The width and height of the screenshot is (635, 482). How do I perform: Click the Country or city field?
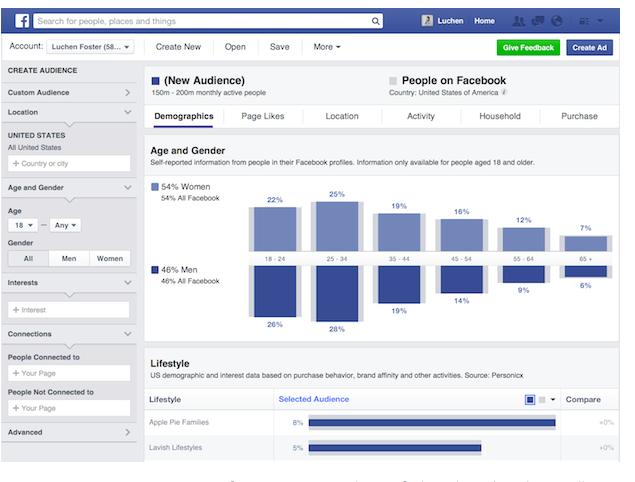click(x=69, y=163)
